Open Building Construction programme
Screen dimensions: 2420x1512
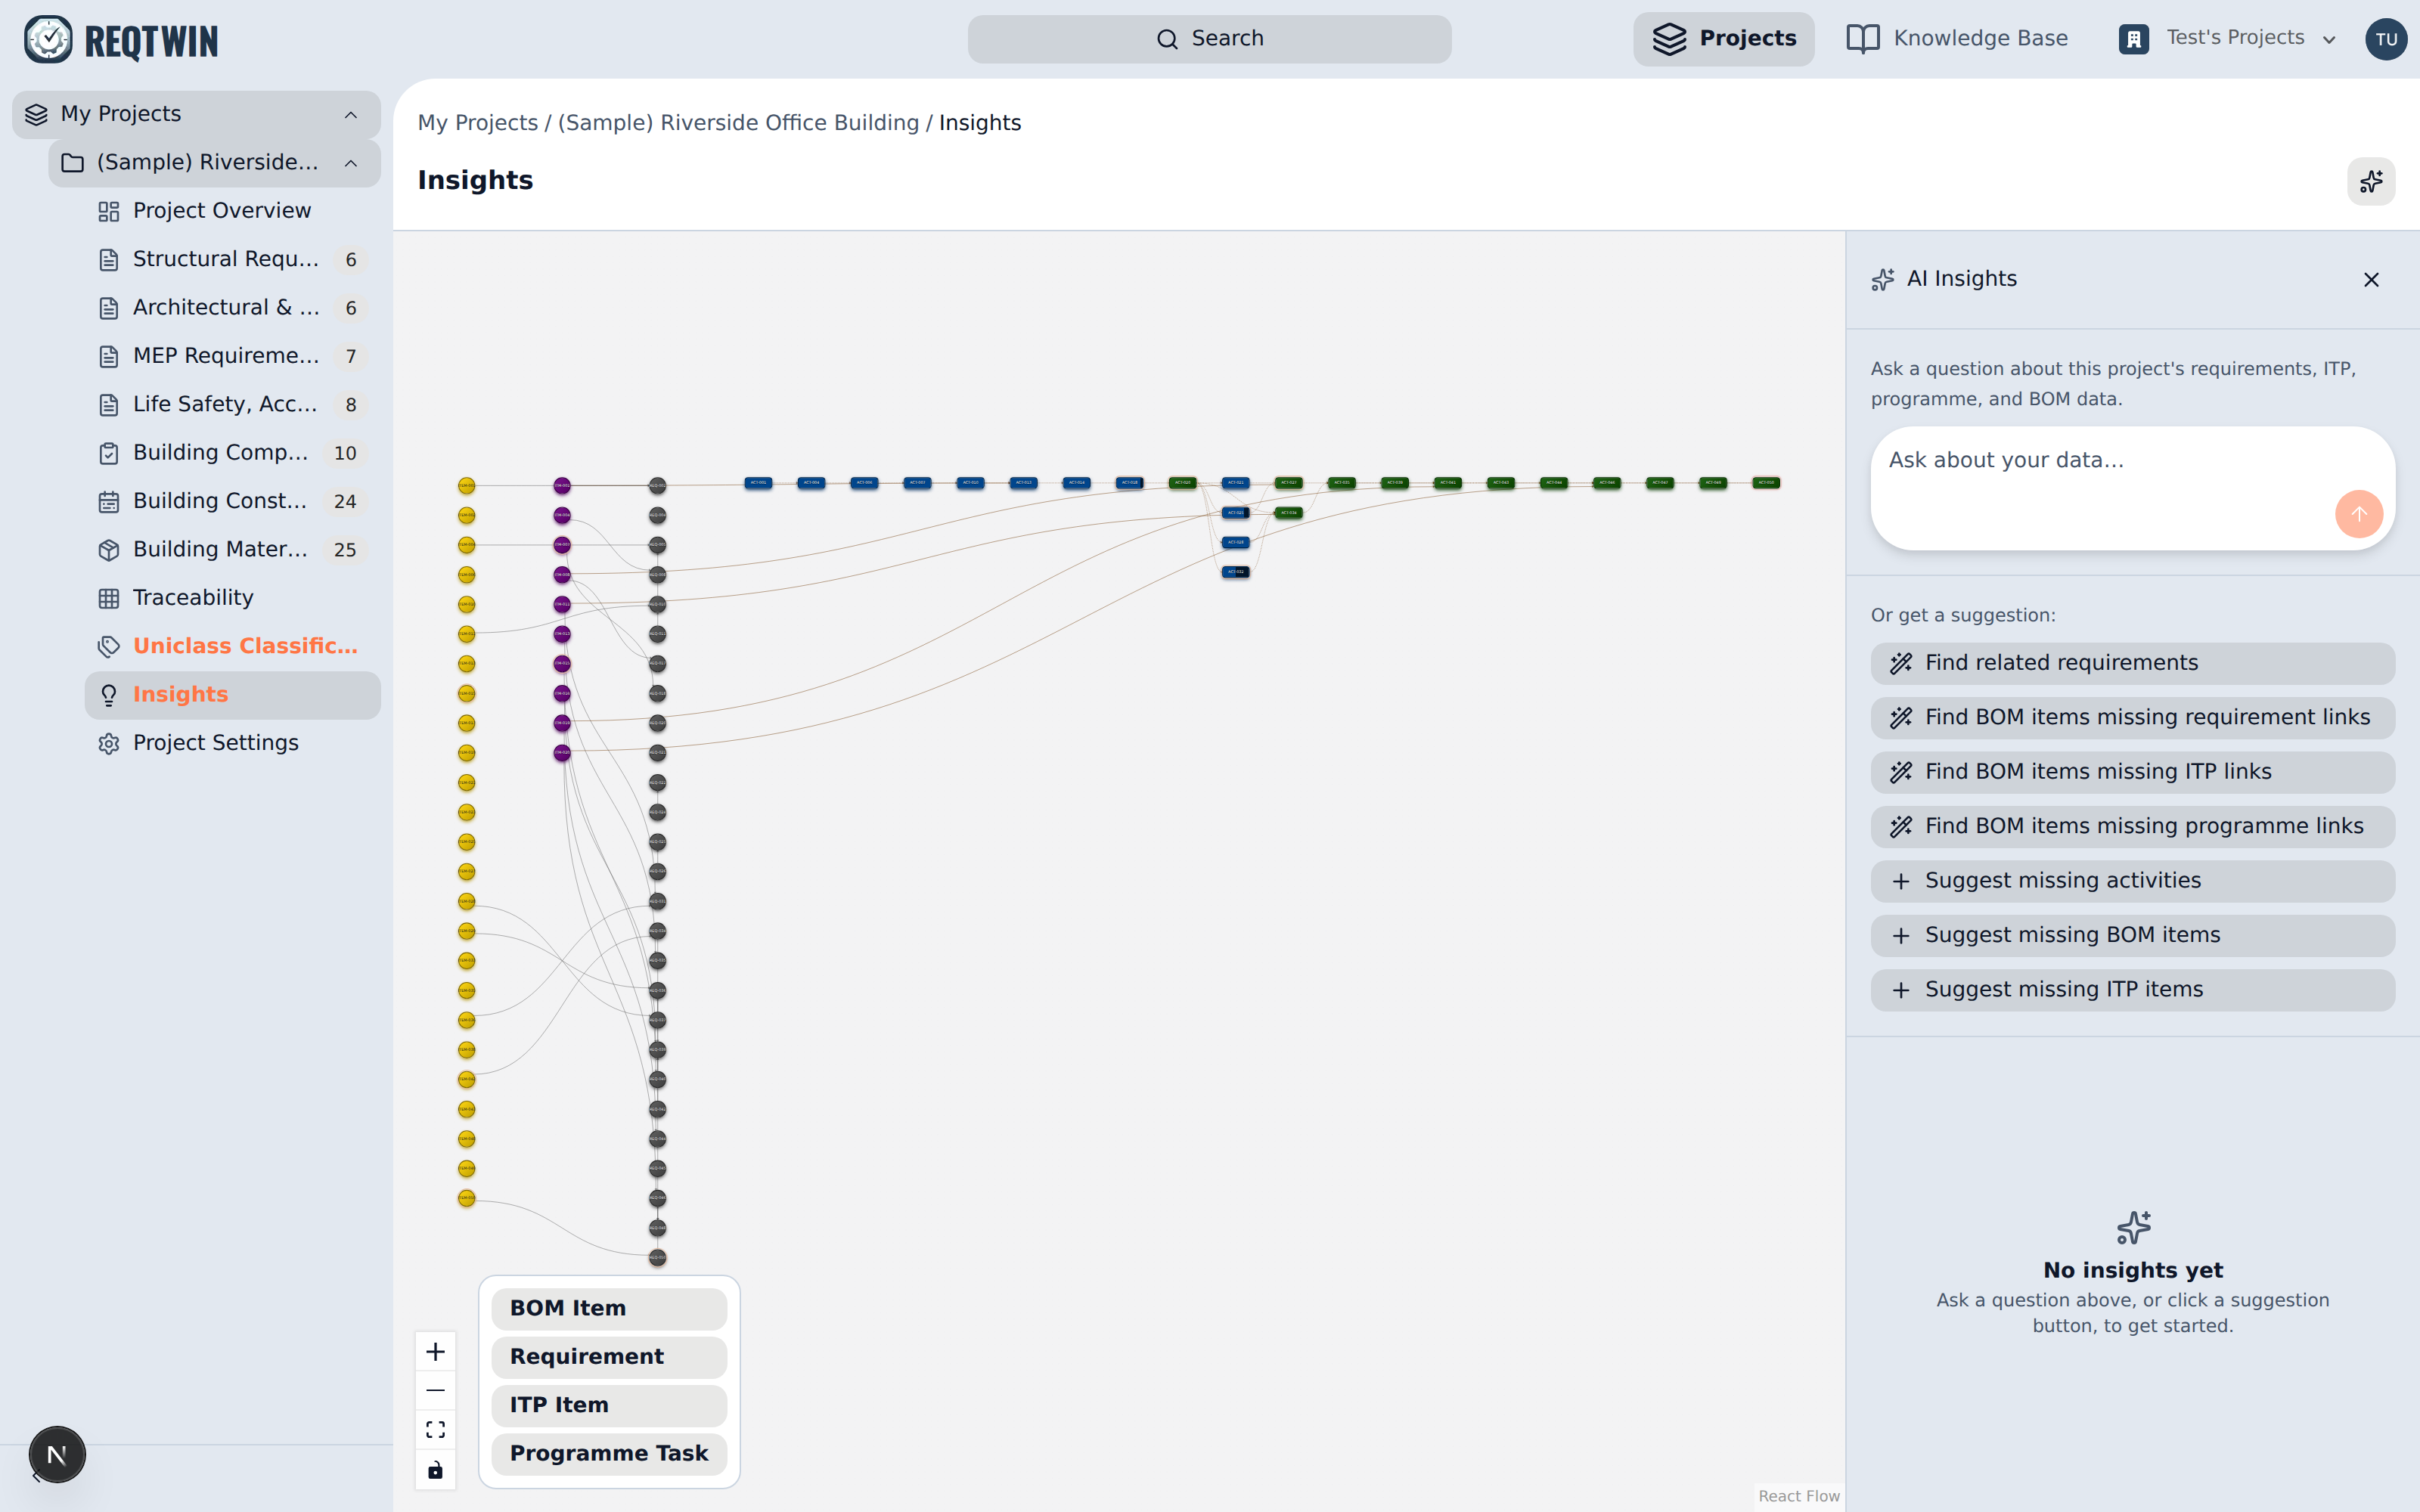[233, 501]
